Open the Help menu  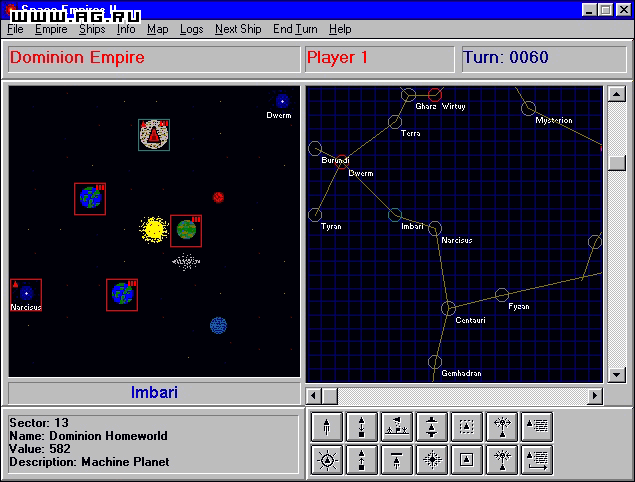340,29
